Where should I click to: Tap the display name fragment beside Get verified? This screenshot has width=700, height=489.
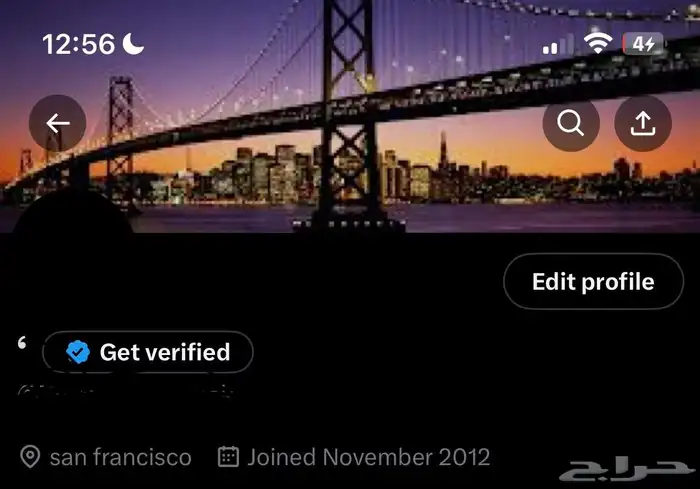pos(22,343)
